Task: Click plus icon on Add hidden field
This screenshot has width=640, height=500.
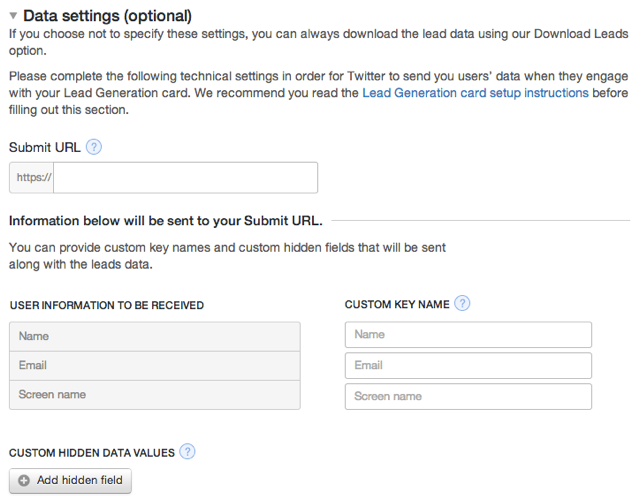Action: [24, 480]
